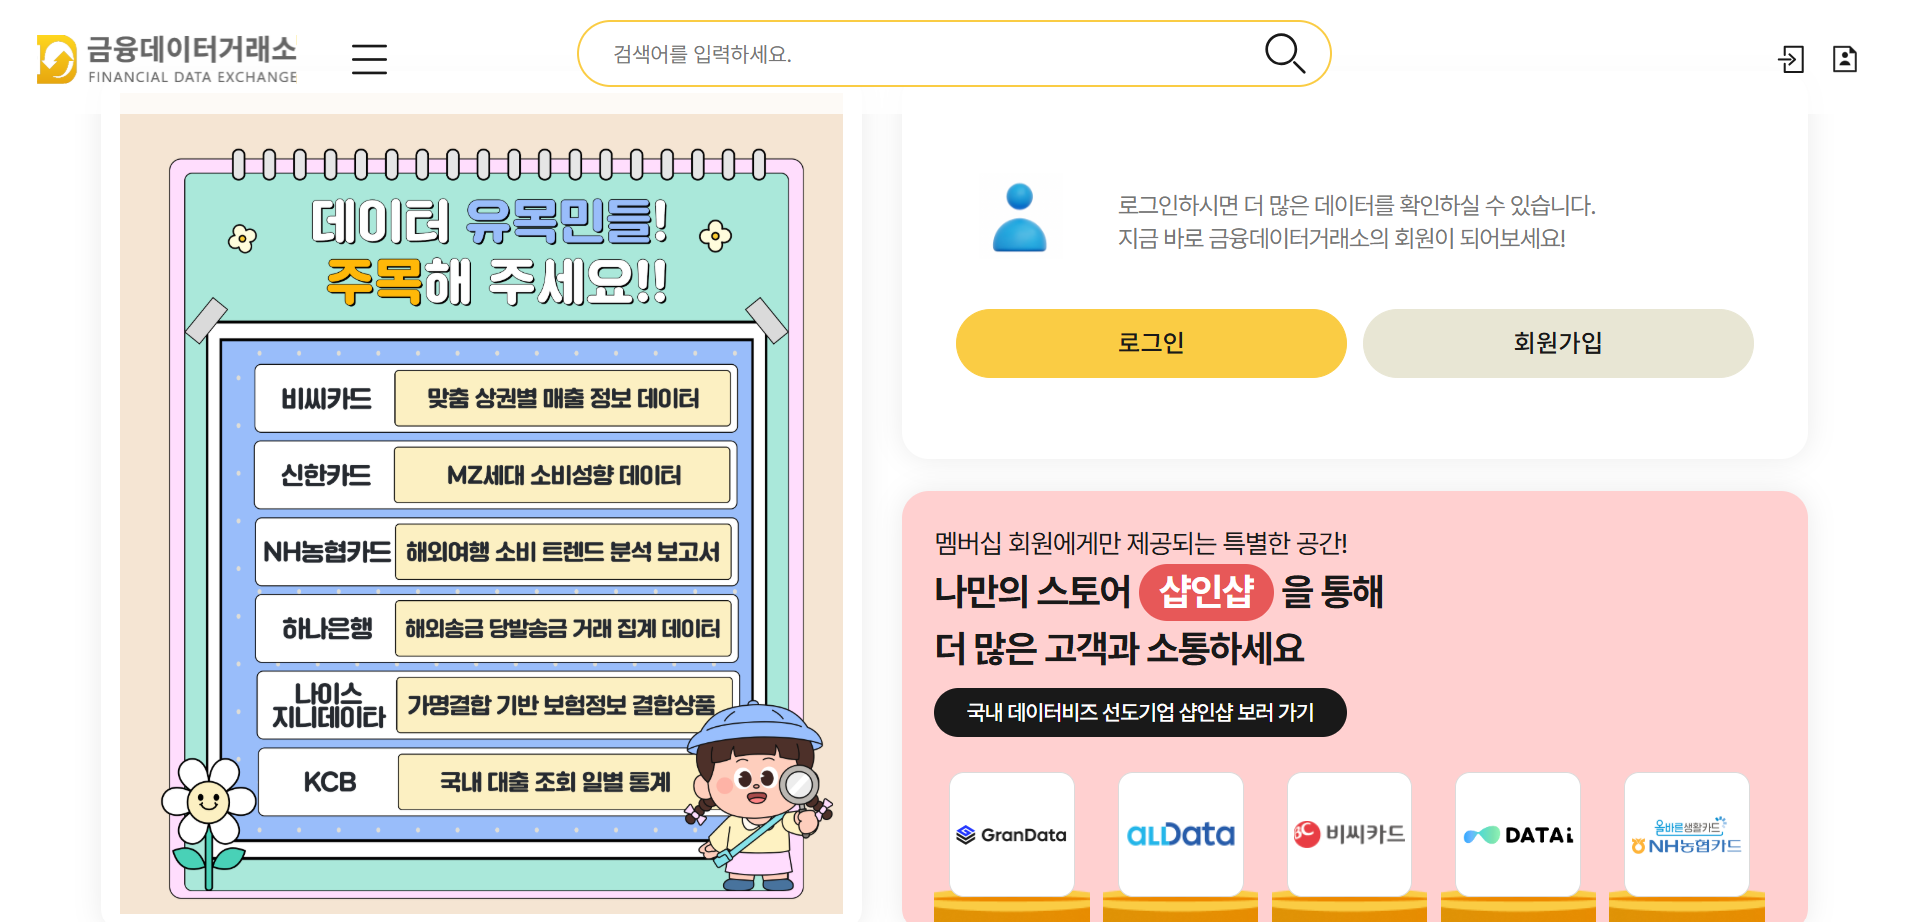Click the blue user avatar icon
This screenshot has height=922, width=1906.
point(1019,217)
